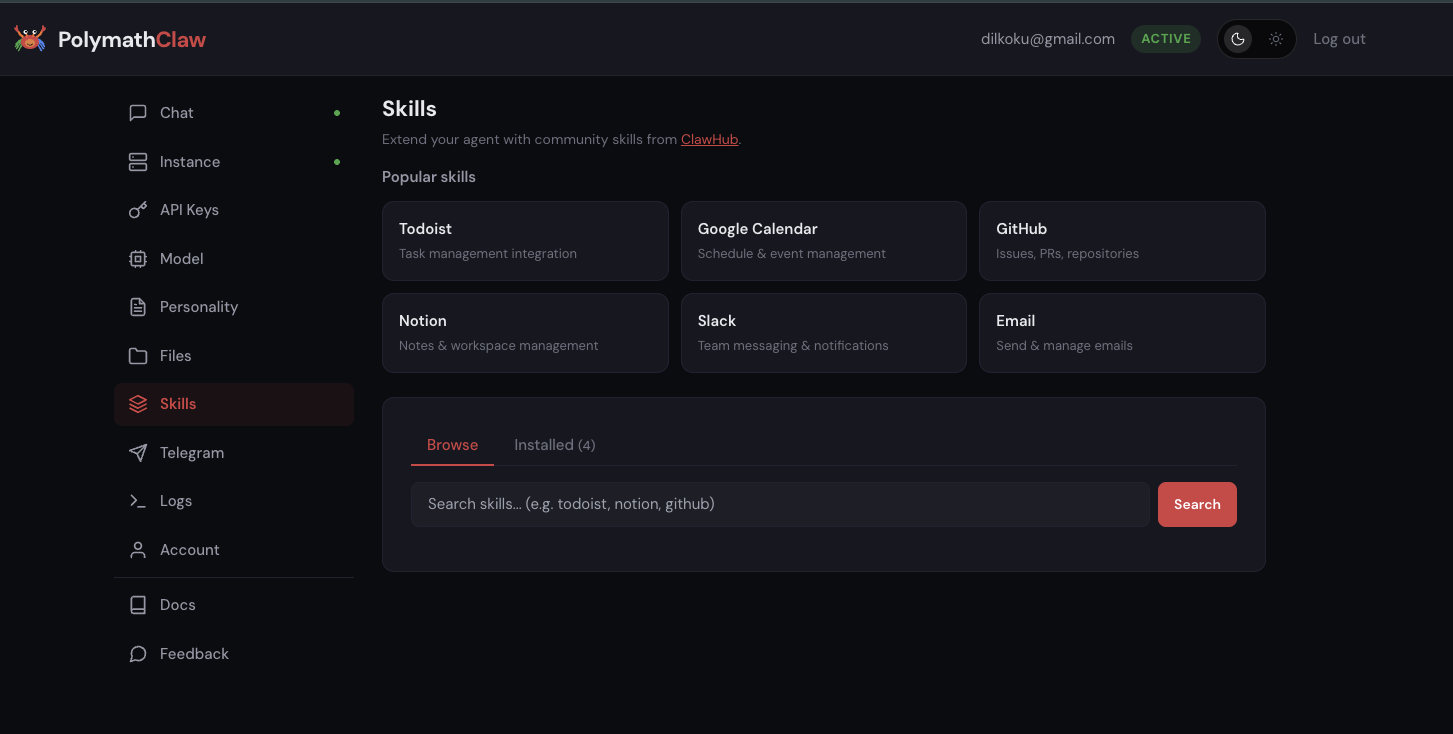Focus the Search skills input field
1453x734 pixels.
(x=780, y=504)
